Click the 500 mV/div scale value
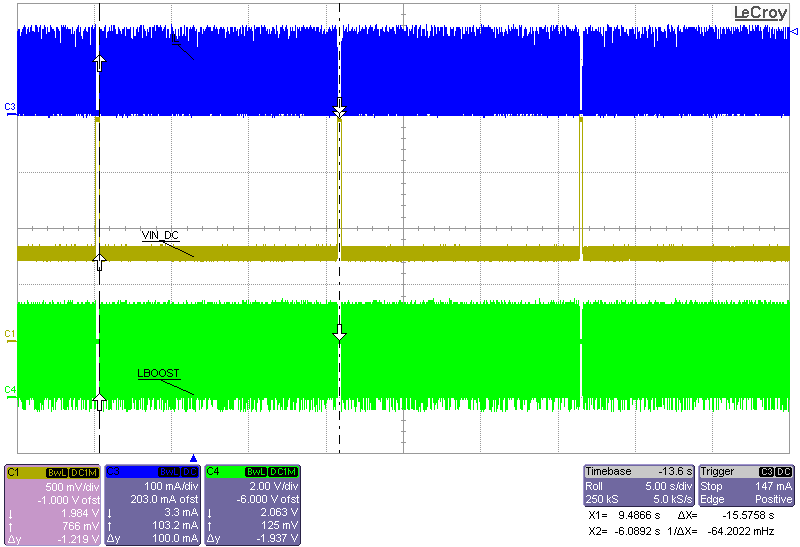 point(72,487)
